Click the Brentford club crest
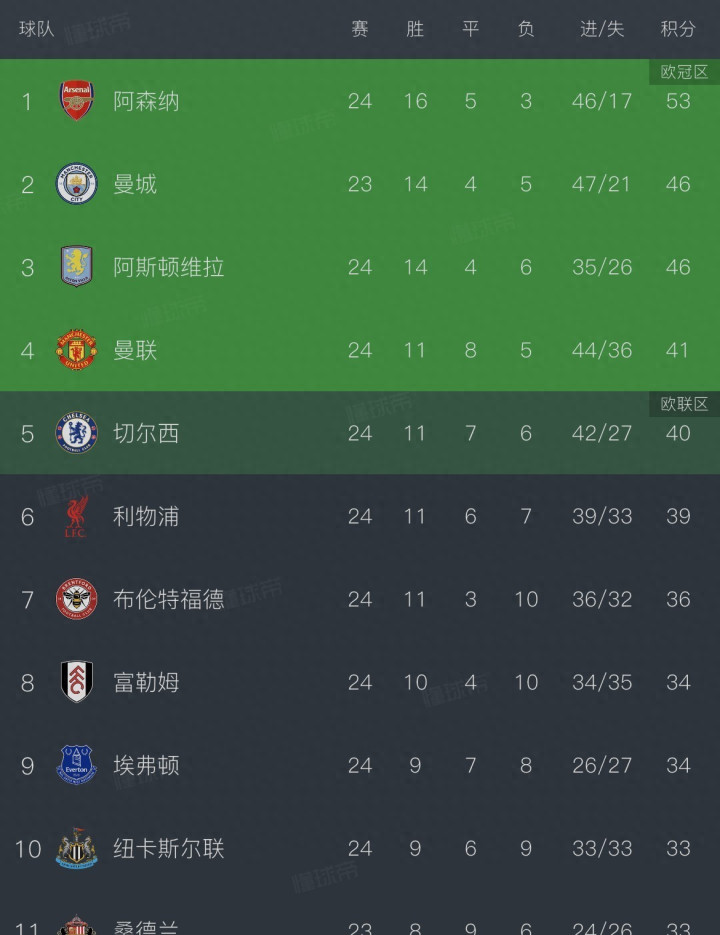 click(77, 599)
